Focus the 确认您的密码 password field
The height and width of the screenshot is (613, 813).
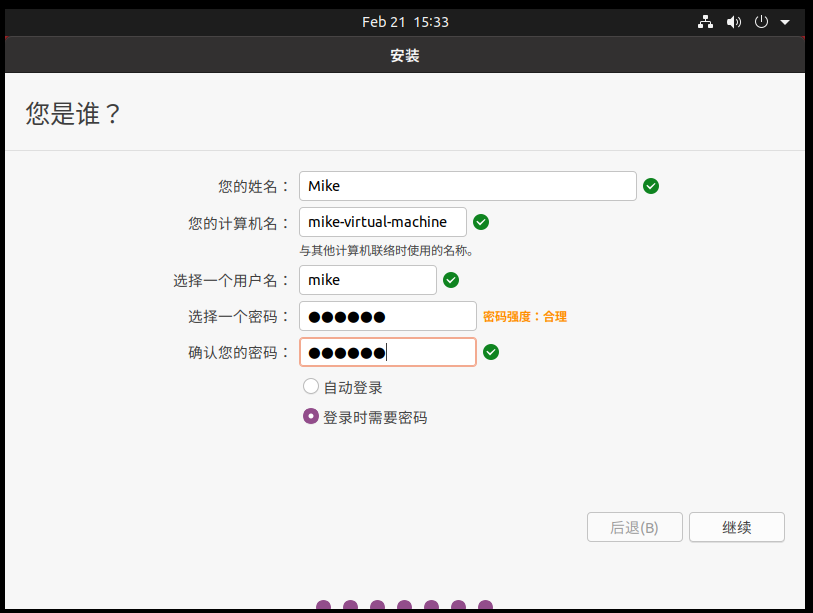click(388, 352)
